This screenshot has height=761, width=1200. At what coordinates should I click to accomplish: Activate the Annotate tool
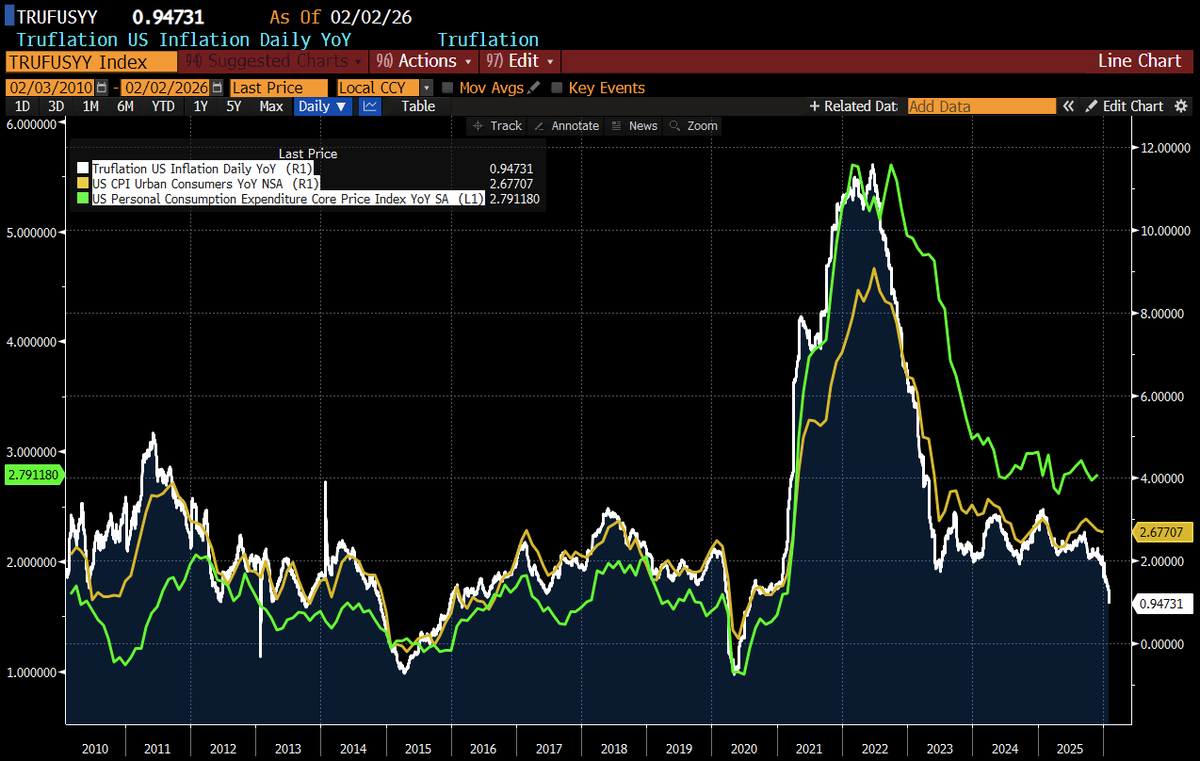[566, 126]
